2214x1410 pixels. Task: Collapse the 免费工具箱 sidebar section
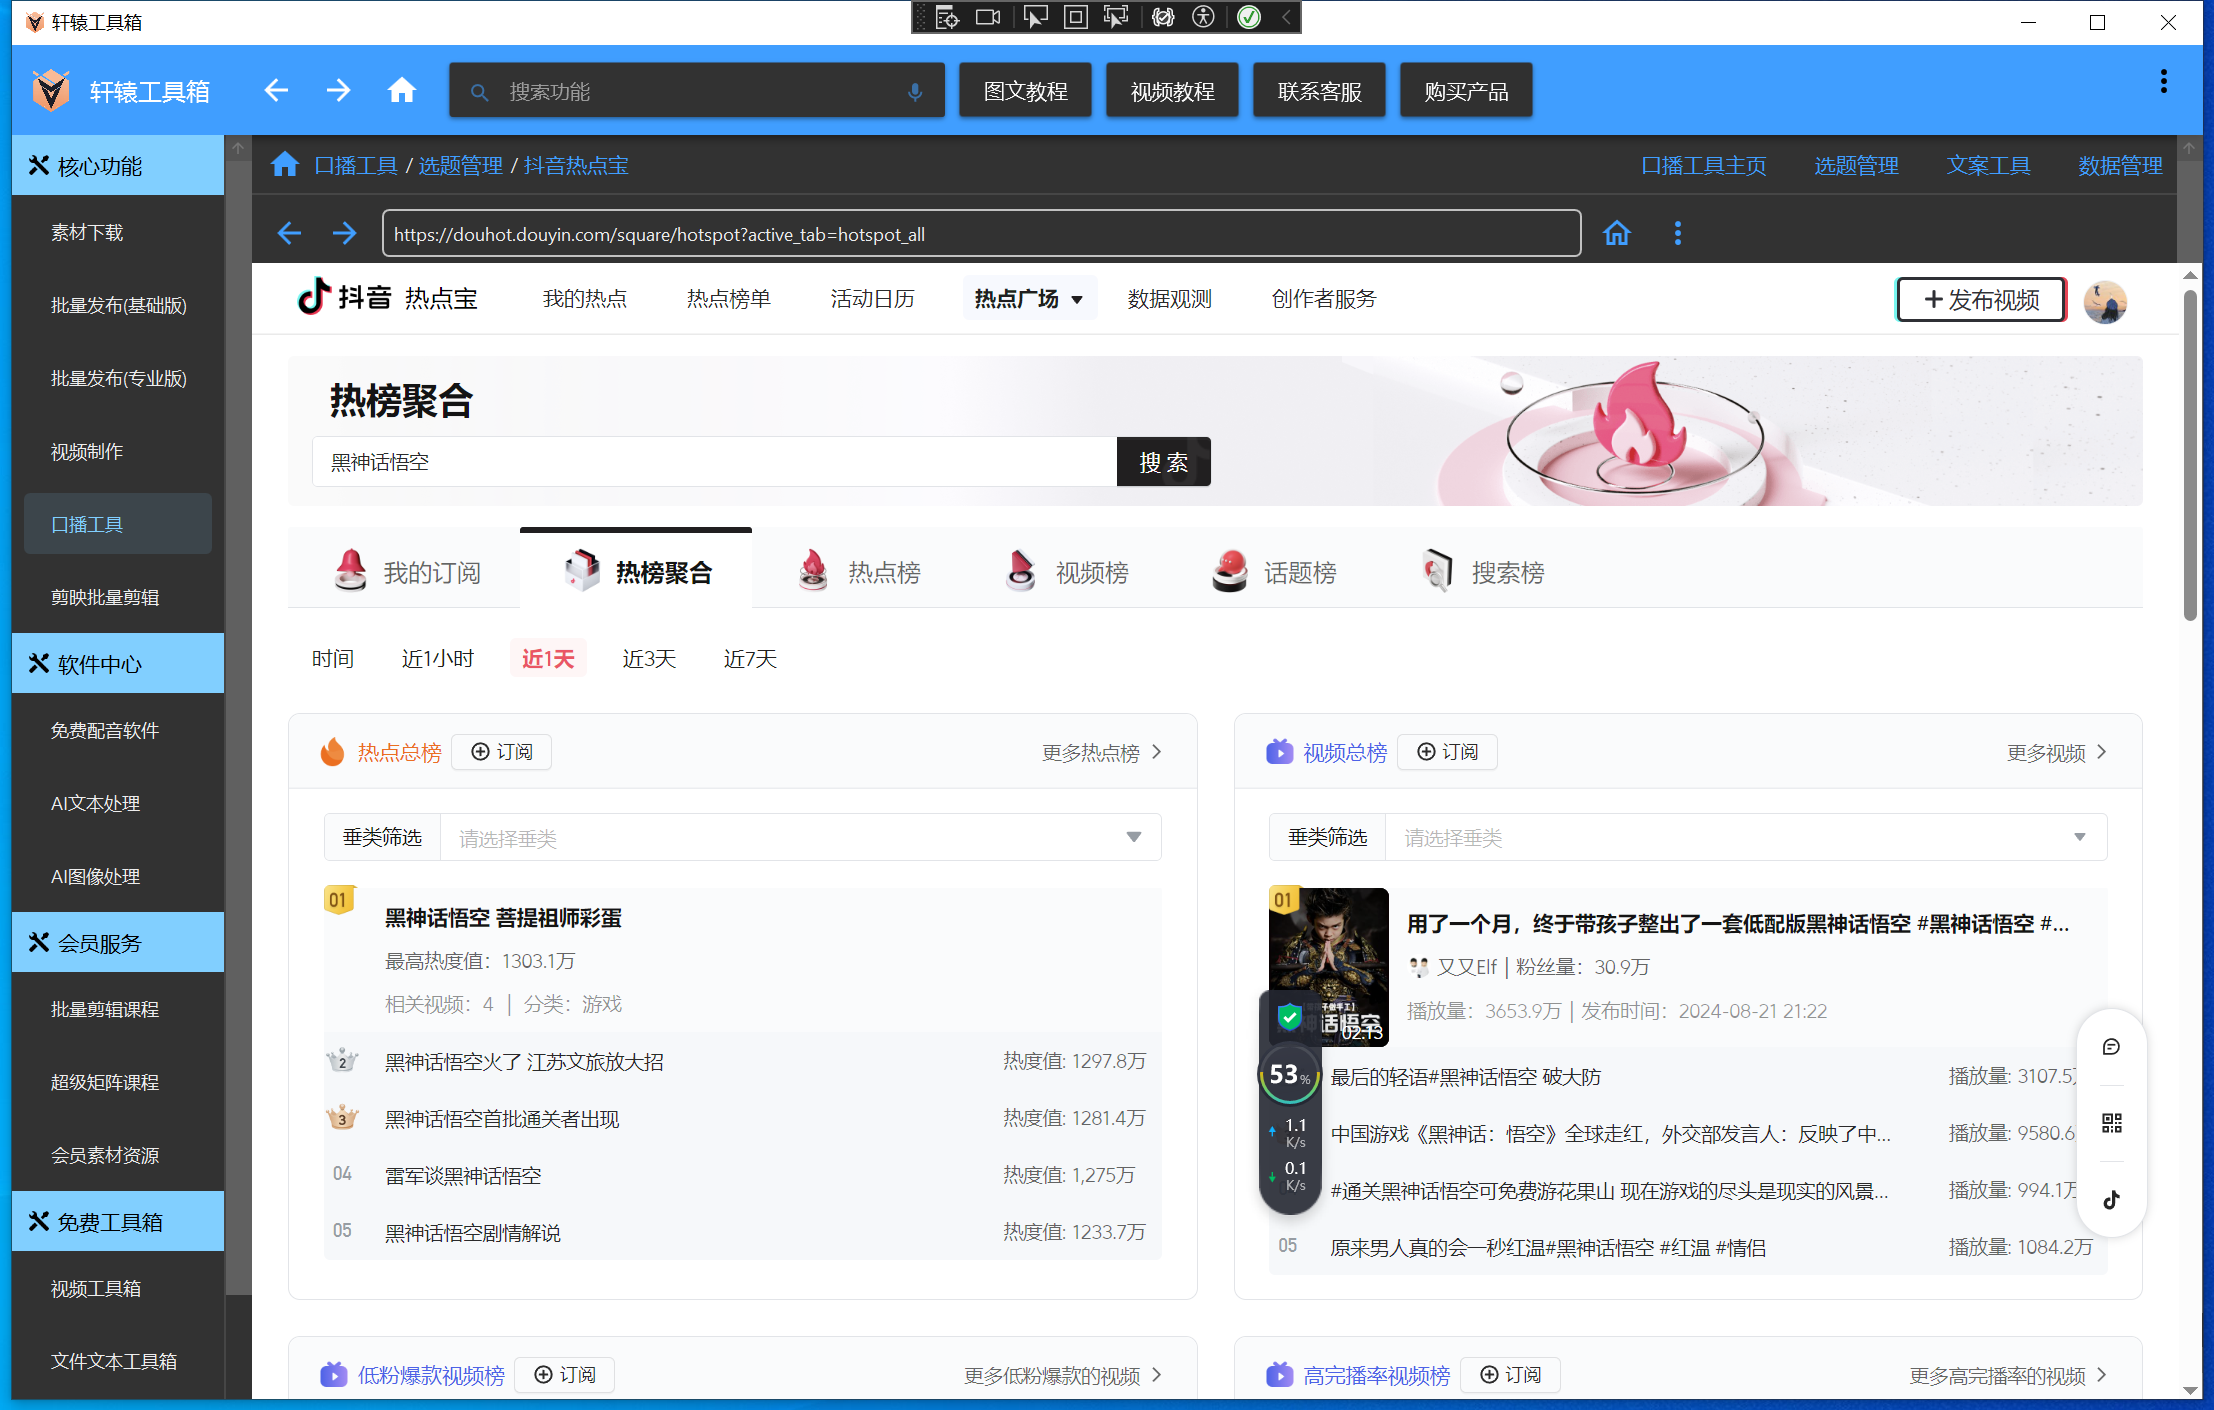pos(118,1222)
